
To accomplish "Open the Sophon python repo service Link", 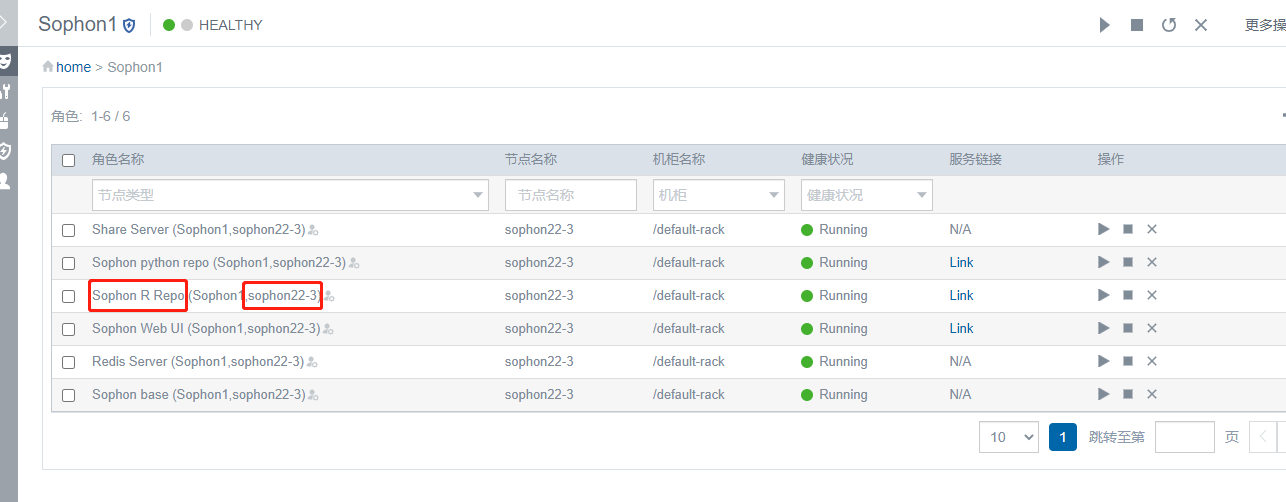I will (x=961, y=262).
